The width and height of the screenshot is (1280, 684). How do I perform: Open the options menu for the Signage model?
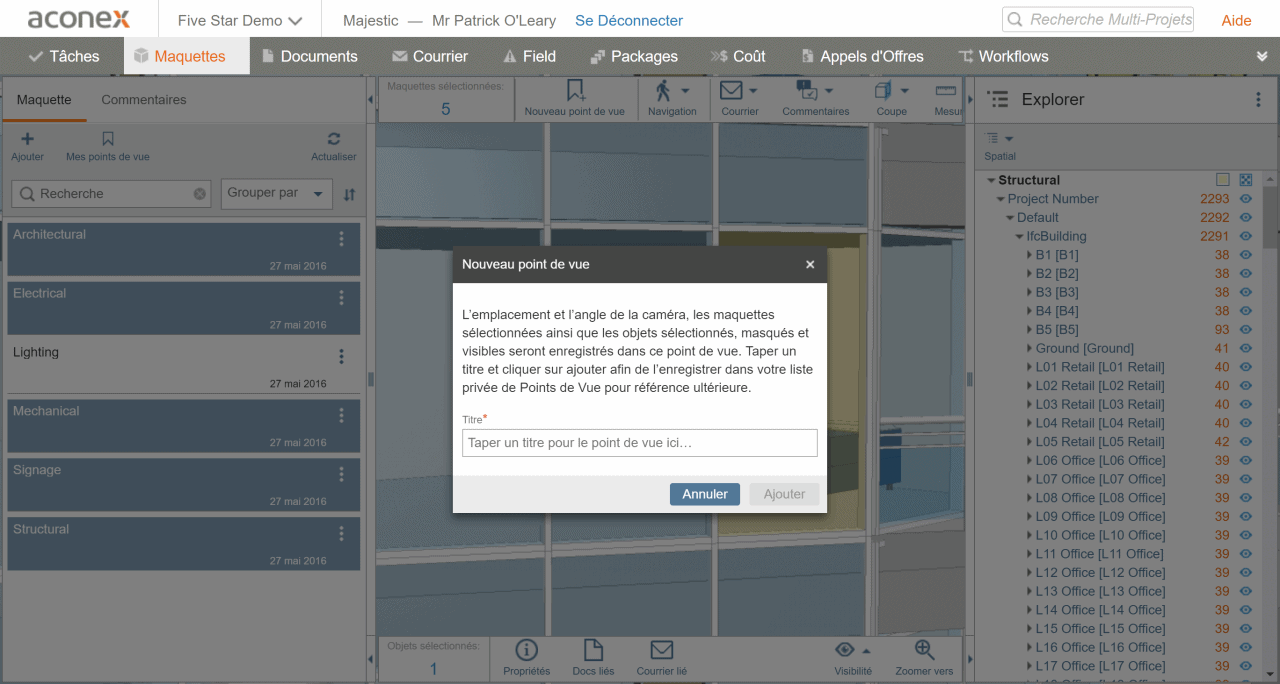pyautogui.click(x=341, y=475)
